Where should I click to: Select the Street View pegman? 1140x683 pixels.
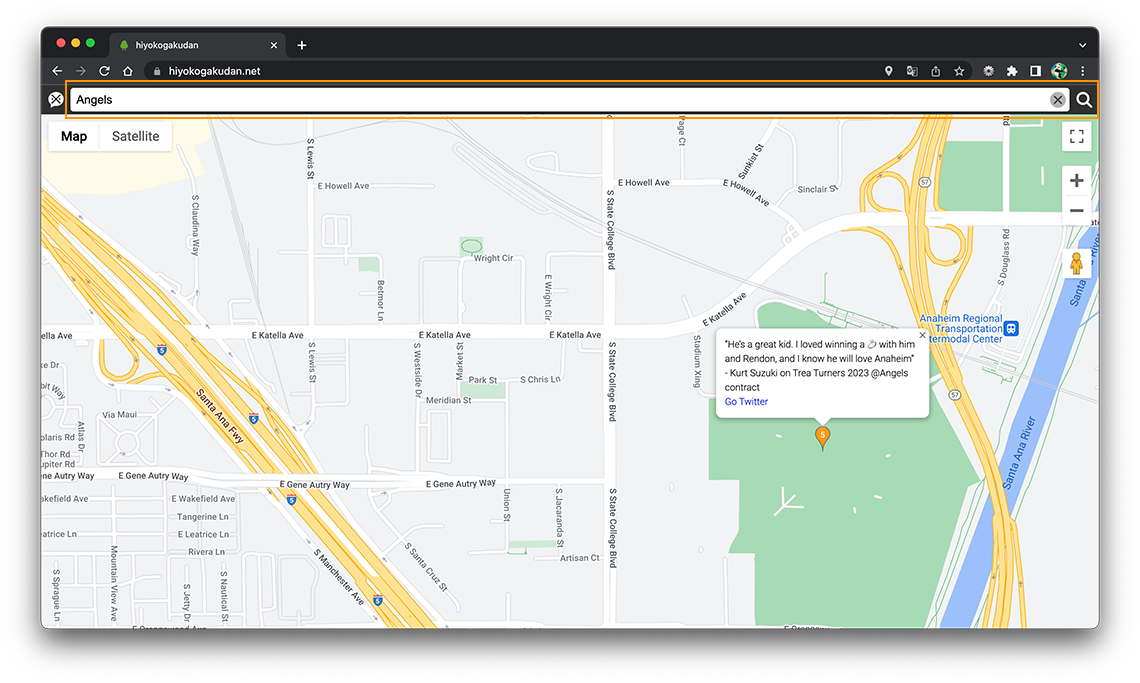click(1077, 263)
